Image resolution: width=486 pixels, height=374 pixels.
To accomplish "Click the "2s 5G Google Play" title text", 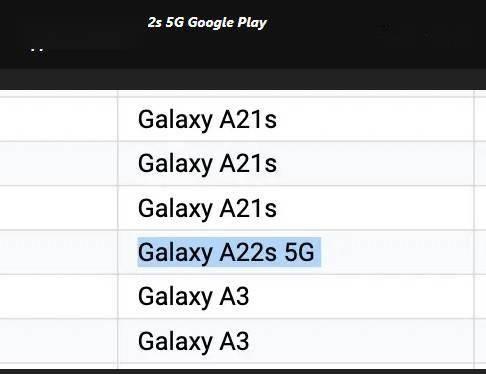I will point(207,23).
